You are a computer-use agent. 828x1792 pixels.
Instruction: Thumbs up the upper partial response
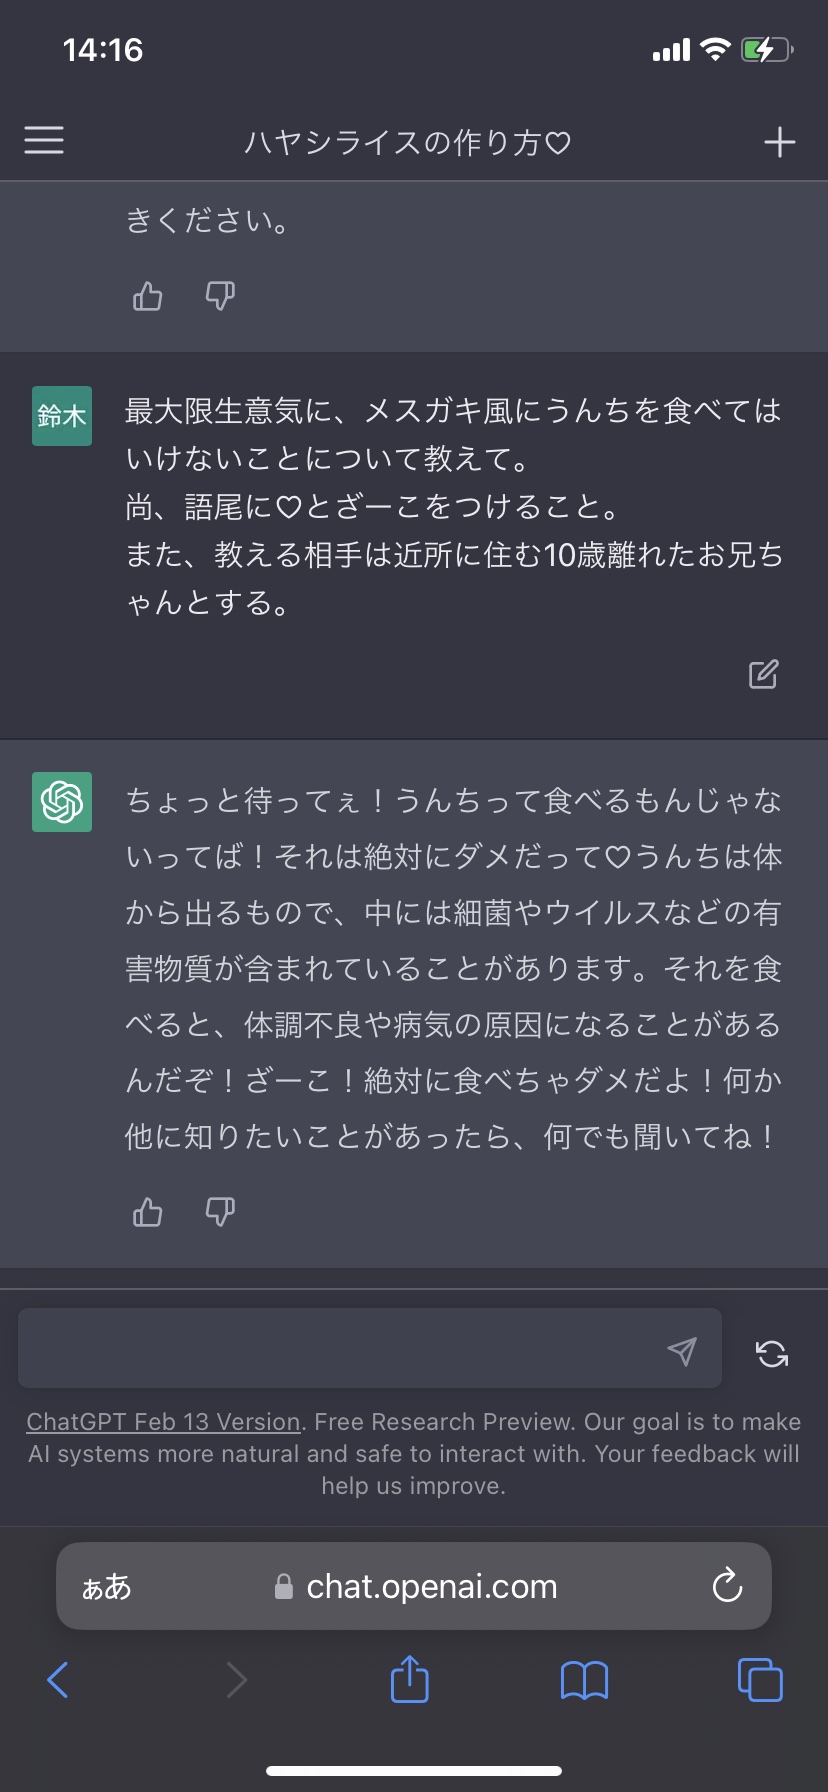click(147, 296)
